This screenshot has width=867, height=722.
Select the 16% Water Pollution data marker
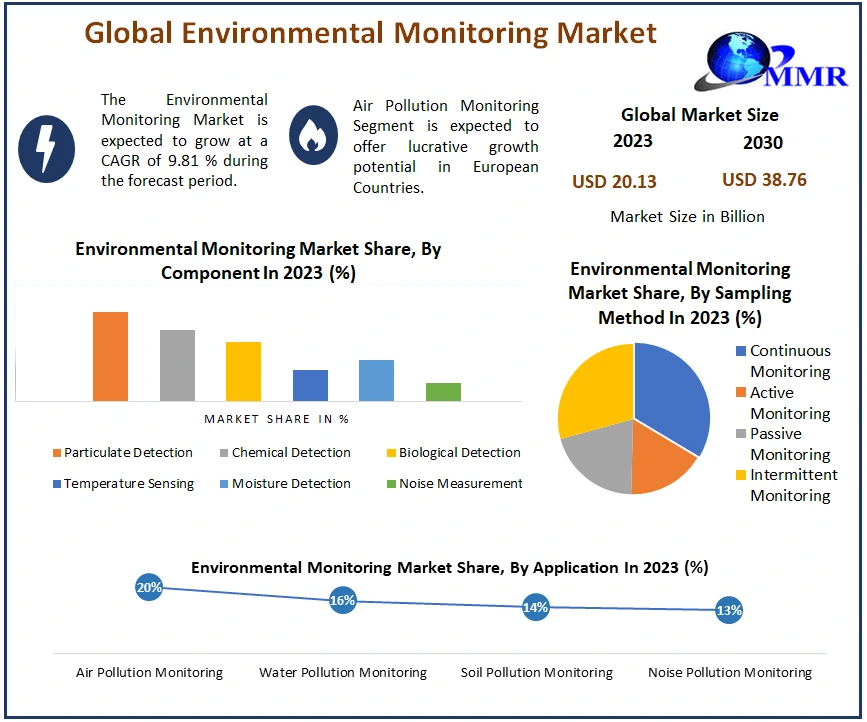click(342, 601)
